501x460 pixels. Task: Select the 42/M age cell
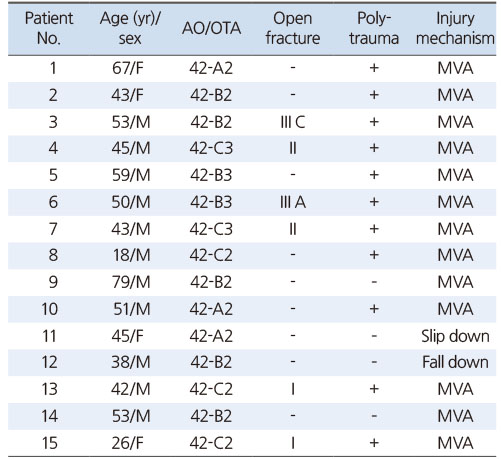pyautogui.click(x=131, y=389)
